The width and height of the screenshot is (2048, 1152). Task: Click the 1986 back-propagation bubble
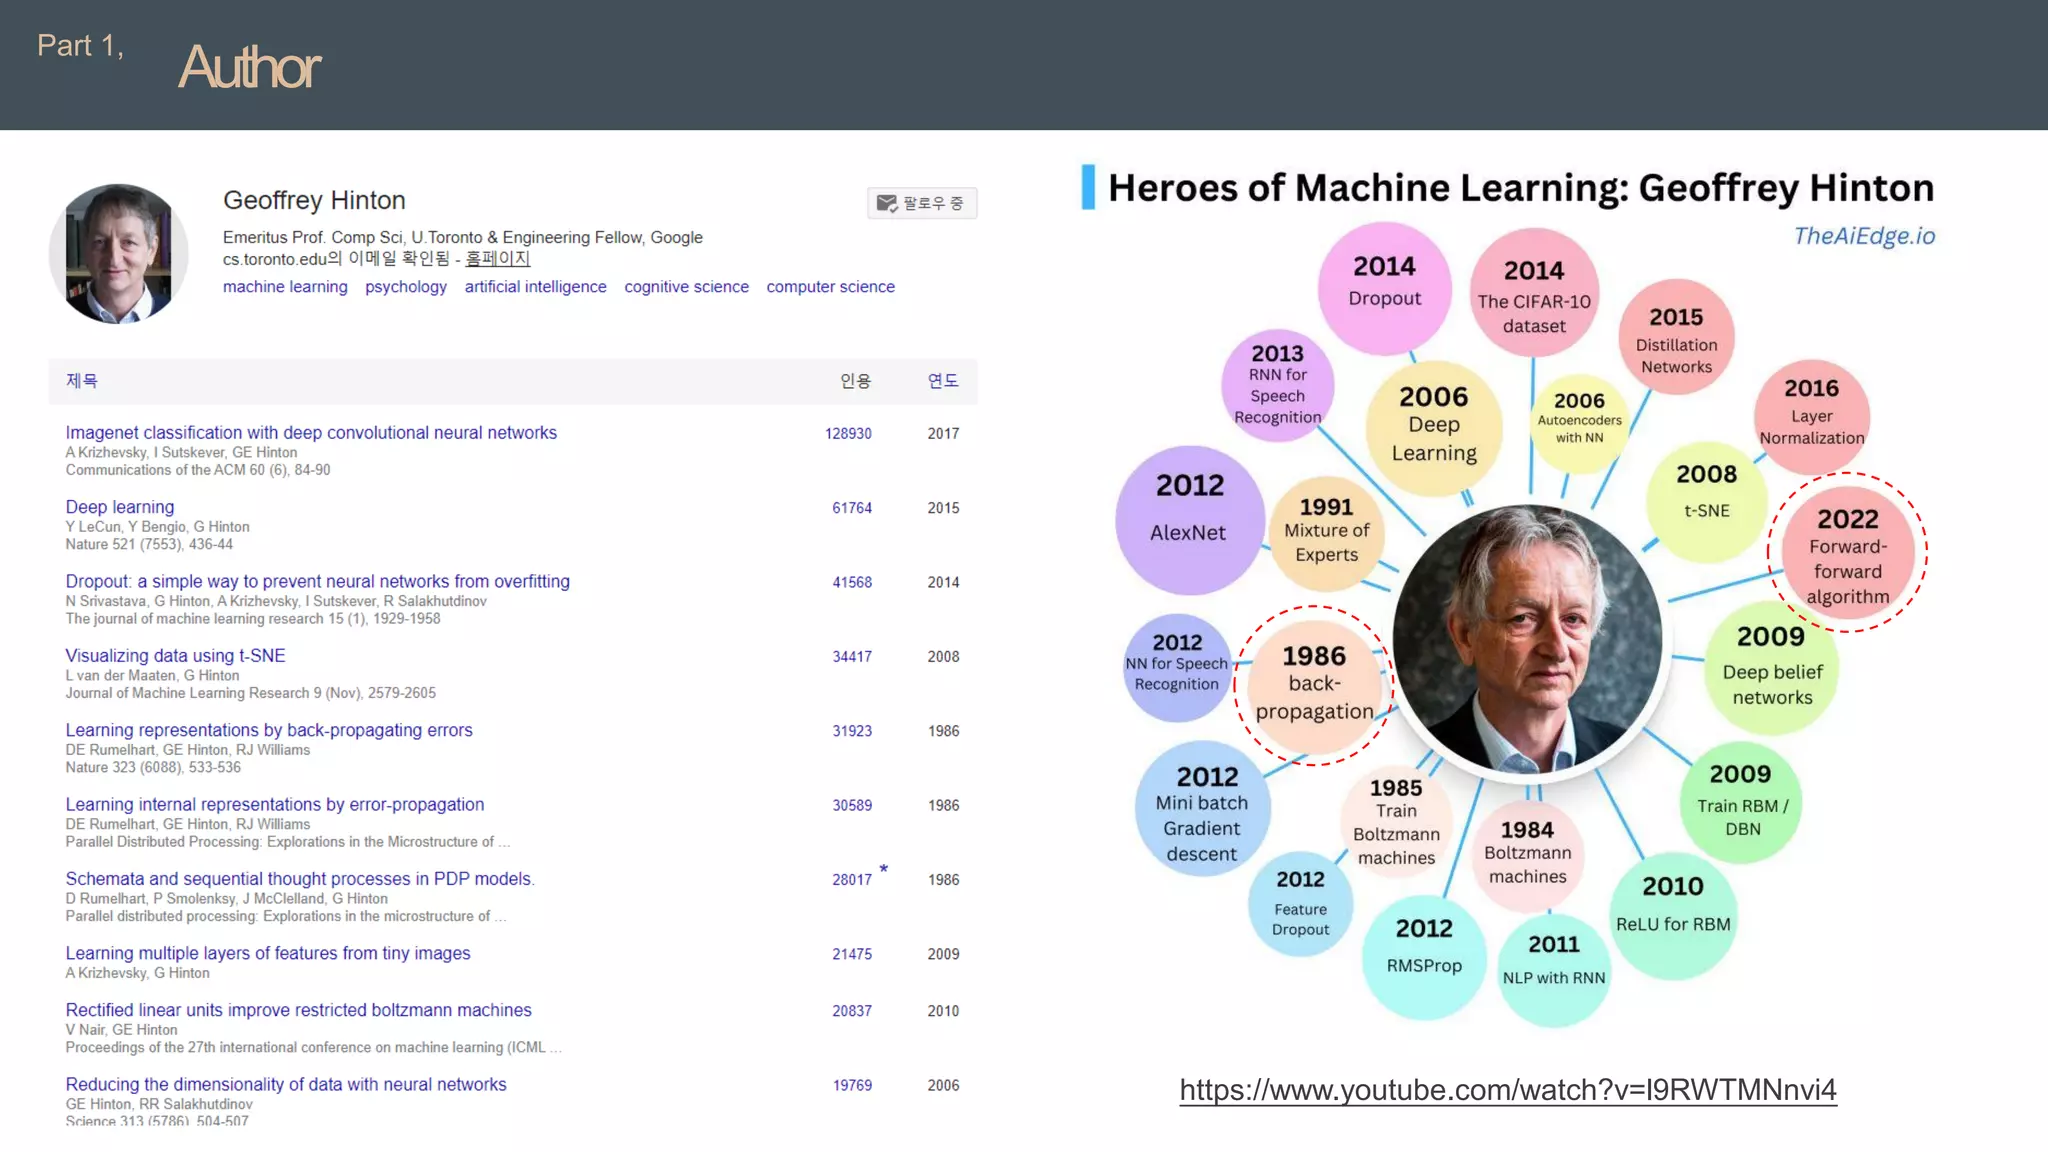coord(1314,686)
